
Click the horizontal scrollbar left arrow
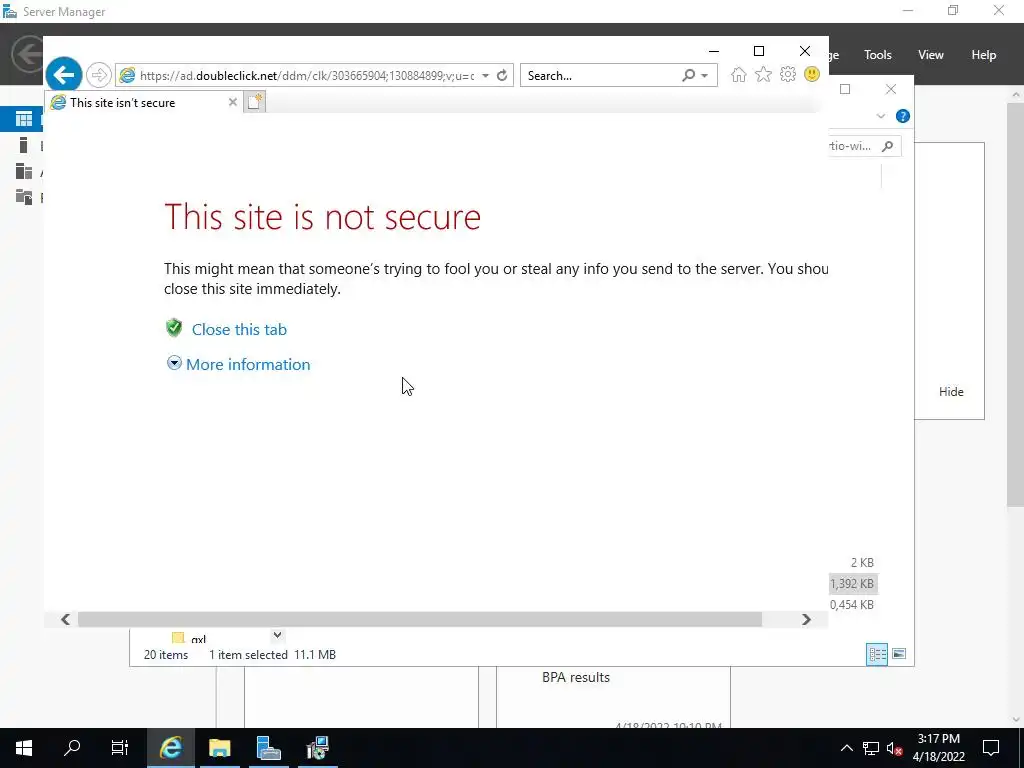pos(65,619)
